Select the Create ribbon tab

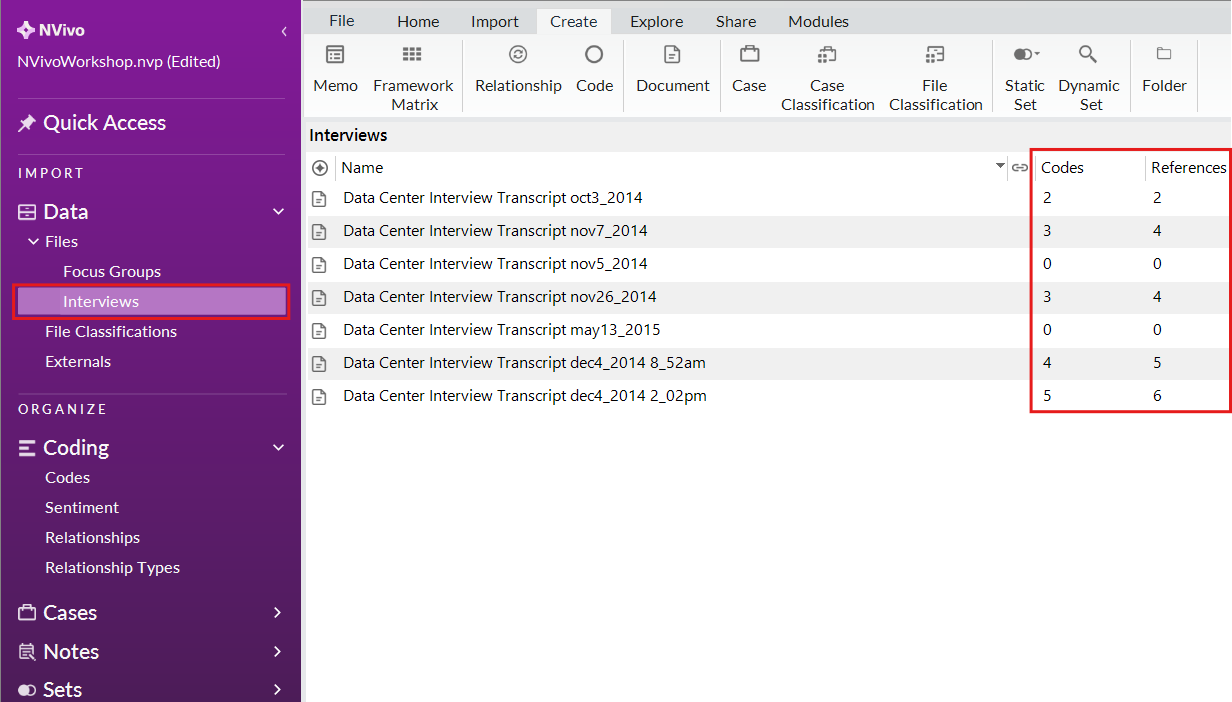(574, 21)
